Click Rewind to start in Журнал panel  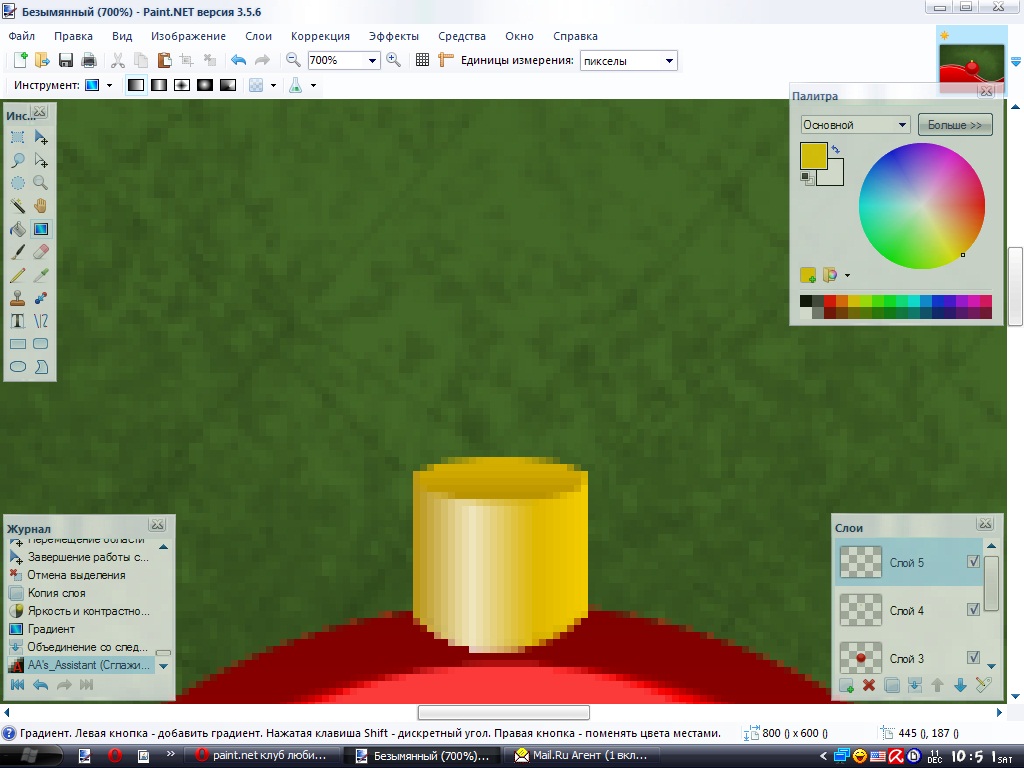tap(18, 684)
